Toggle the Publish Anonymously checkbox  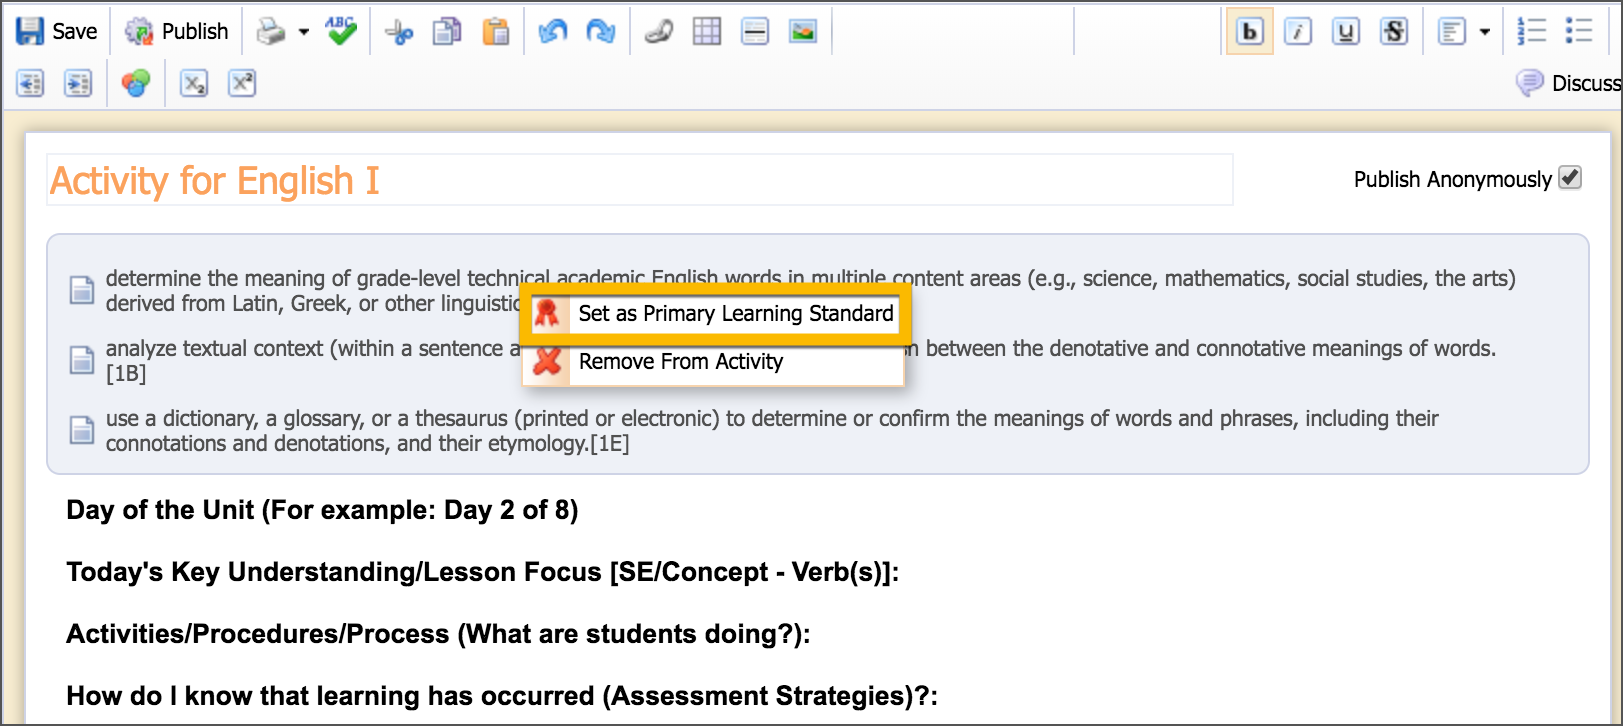click(1570, 178)
